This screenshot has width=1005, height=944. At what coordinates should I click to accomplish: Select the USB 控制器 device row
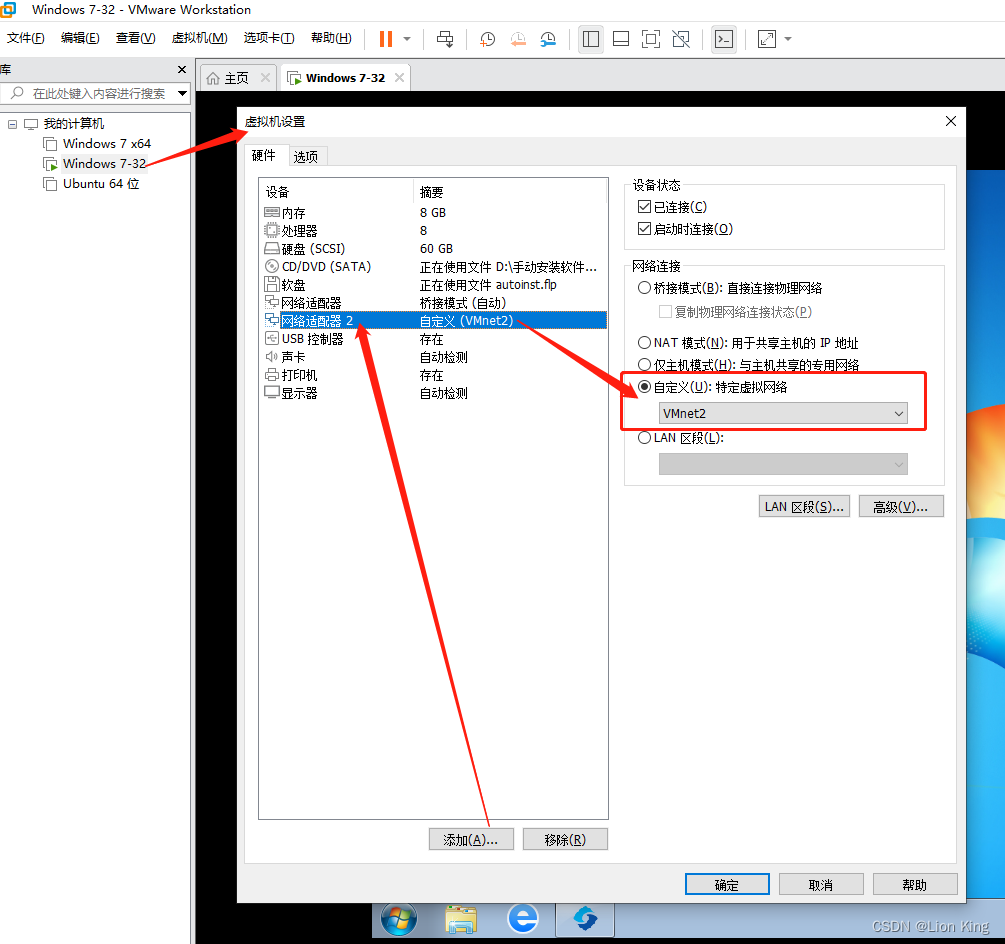tap(433, 339)
